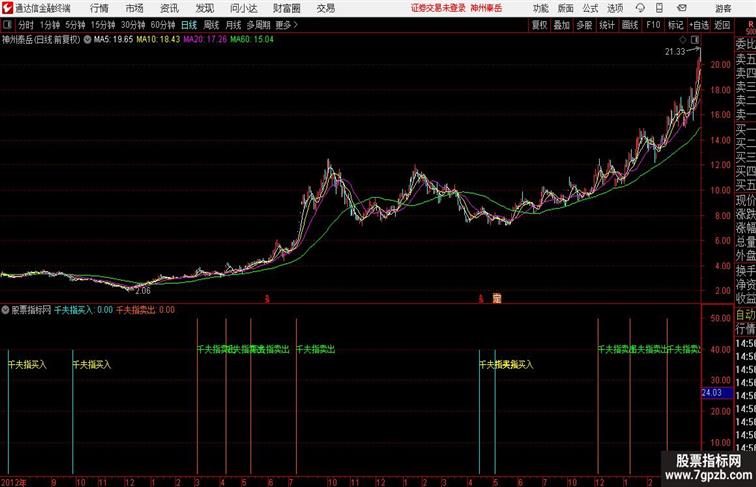756x487 pixels.
Task: Open the 自动 tab in right sidebar
Action: click(x=745, y=315)
